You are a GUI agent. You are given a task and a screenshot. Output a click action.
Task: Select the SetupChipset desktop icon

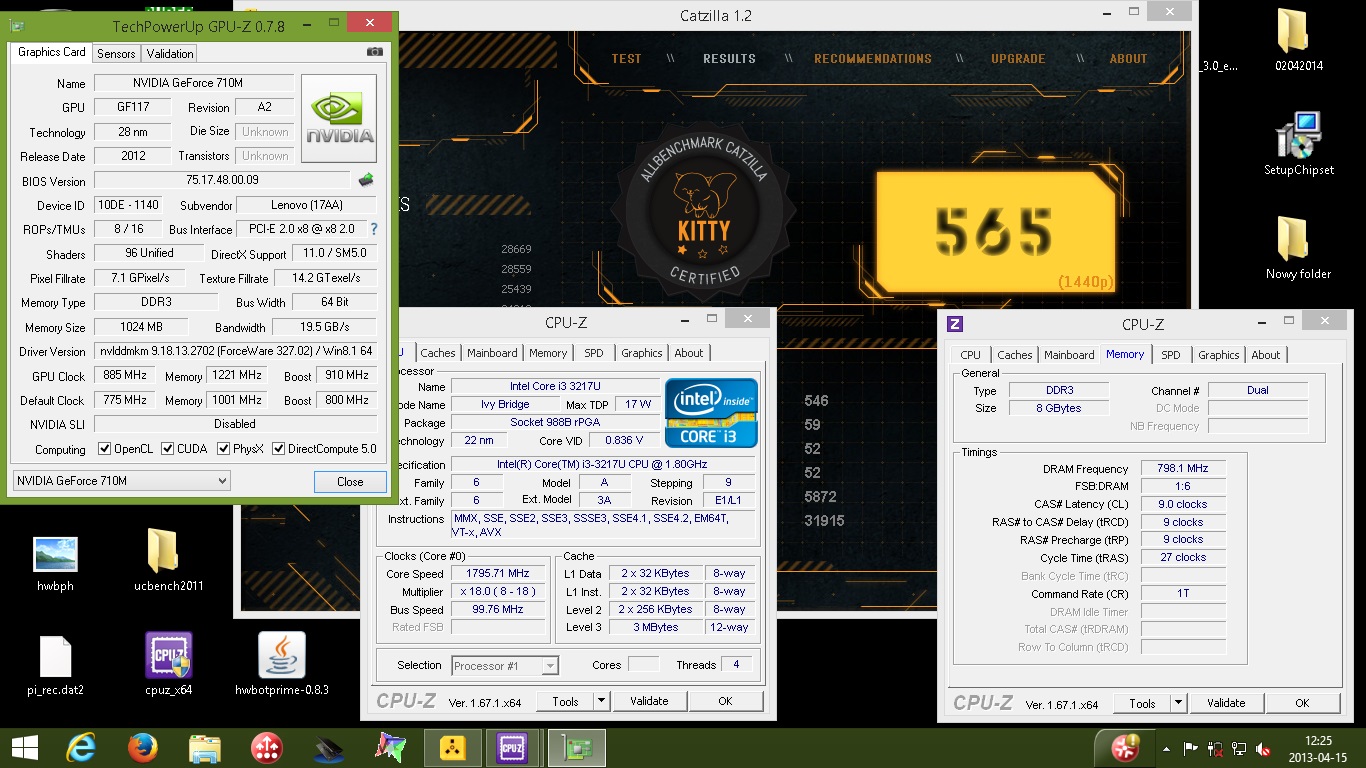(x=1298, y=145)
